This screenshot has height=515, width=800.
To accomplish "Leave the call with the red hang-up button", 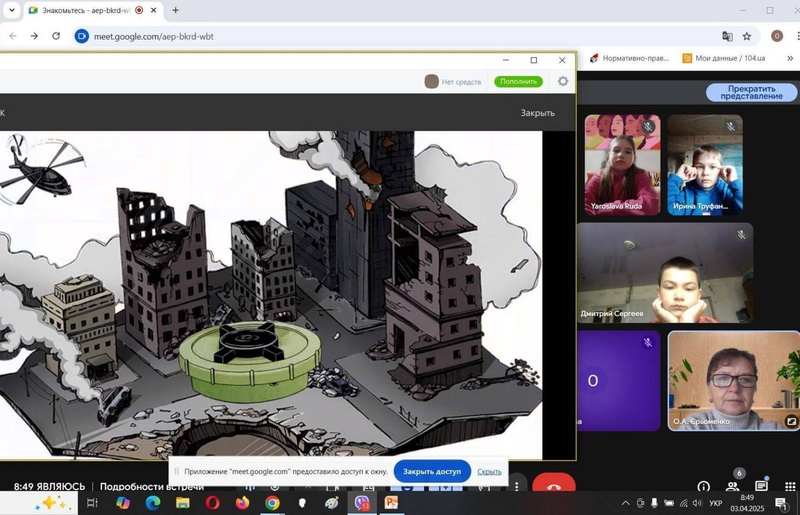I will pyautogui.click(x=554, y=484).
